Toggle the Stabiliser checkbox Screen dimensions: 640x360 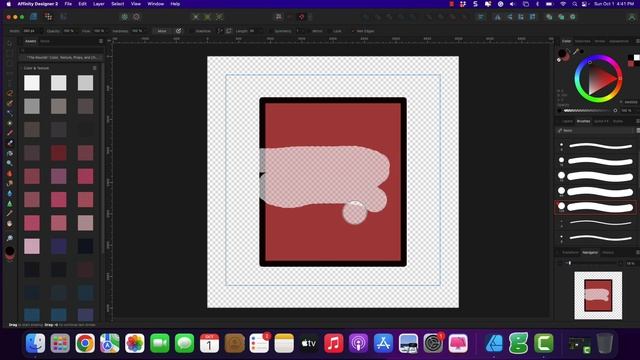[192, 31]
